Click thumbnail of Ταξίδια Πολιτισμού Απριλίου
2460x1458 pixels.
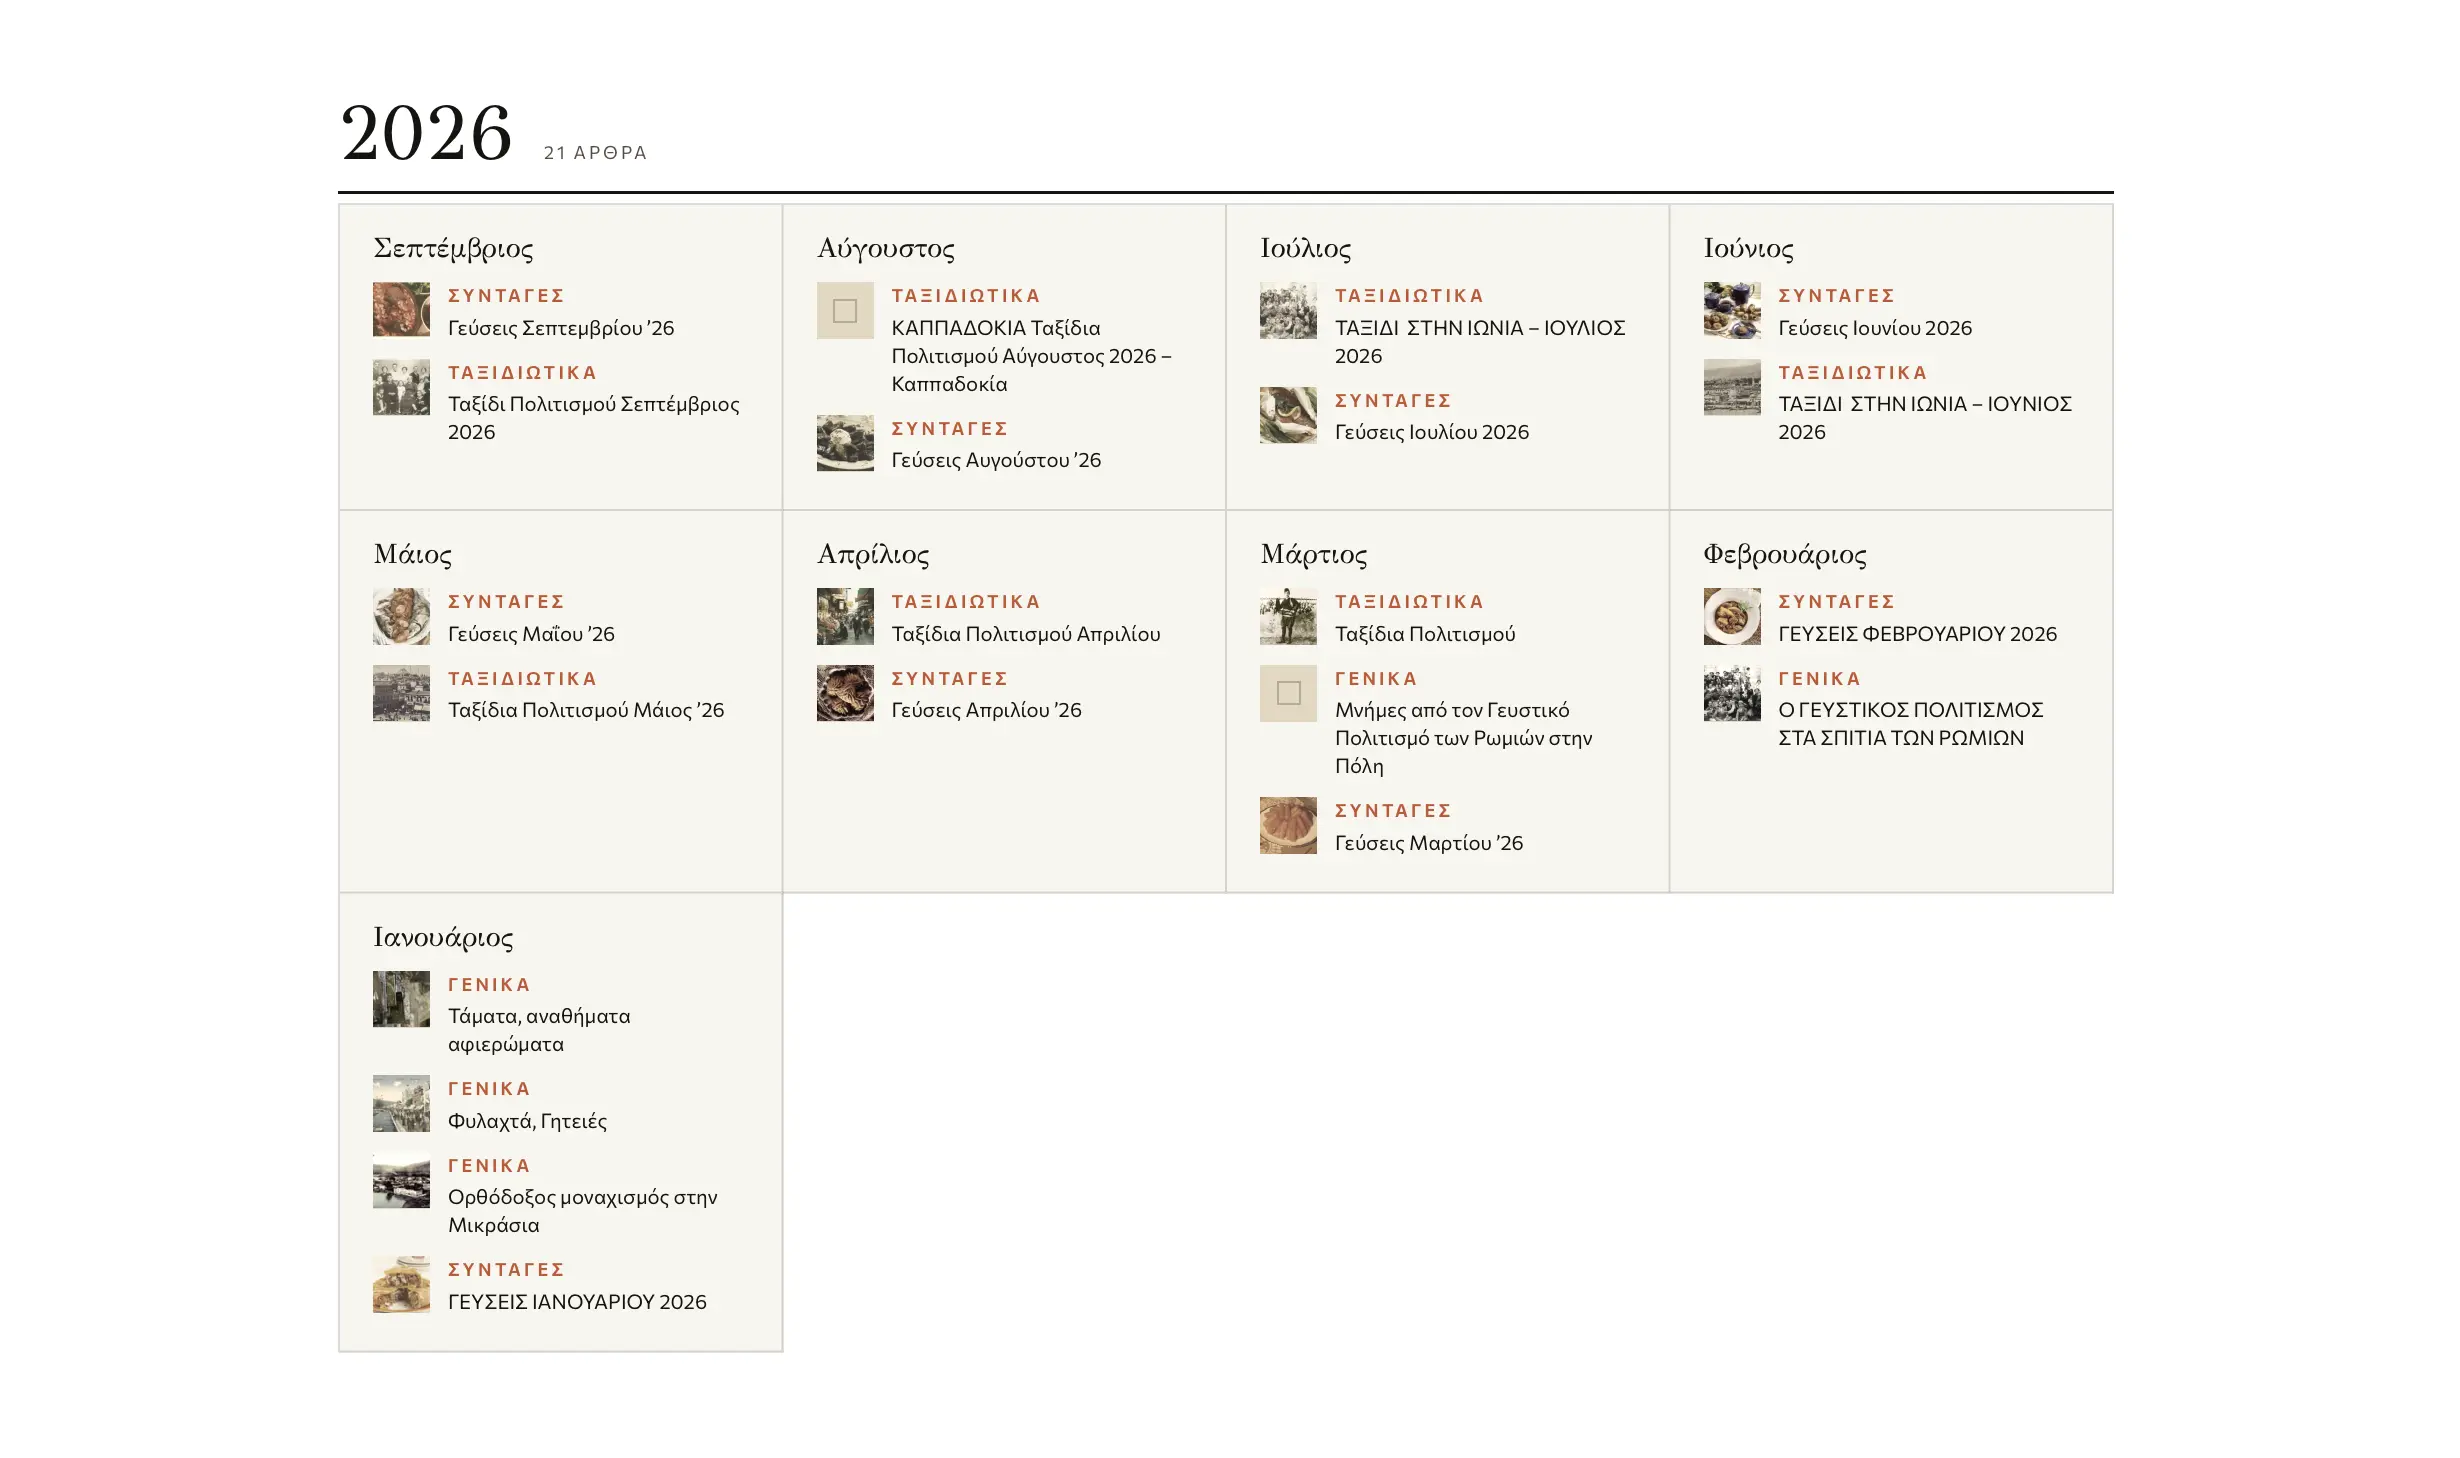click(845, 616)
